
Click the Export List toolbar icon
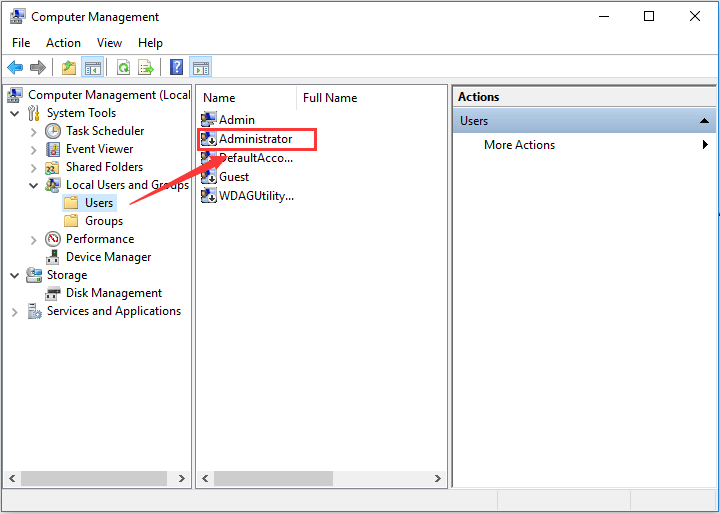[x=146, y=67]
